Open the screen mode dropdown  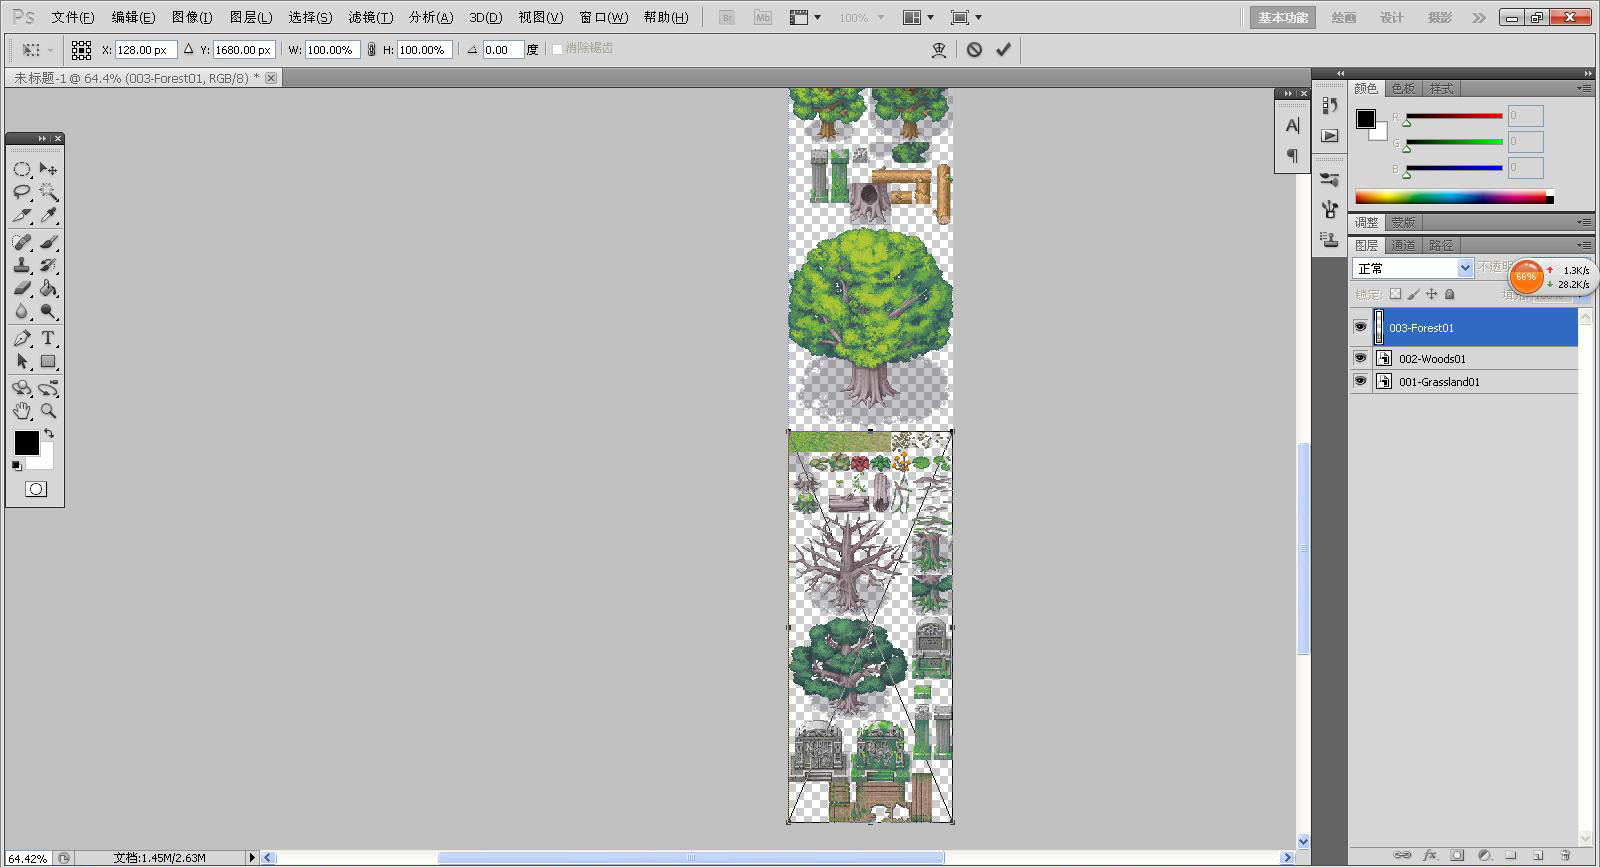point(966,17)
